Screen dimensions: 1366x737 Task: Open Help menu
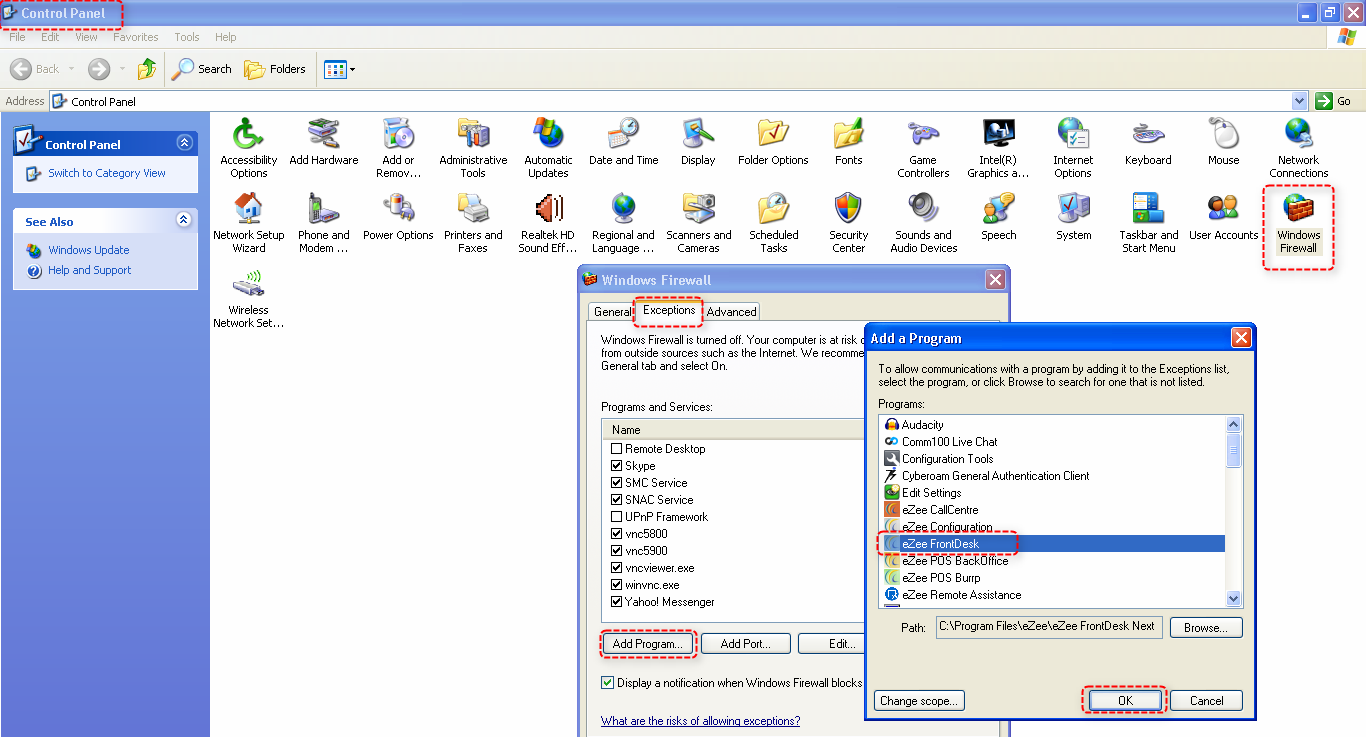[x=226, y=37]
